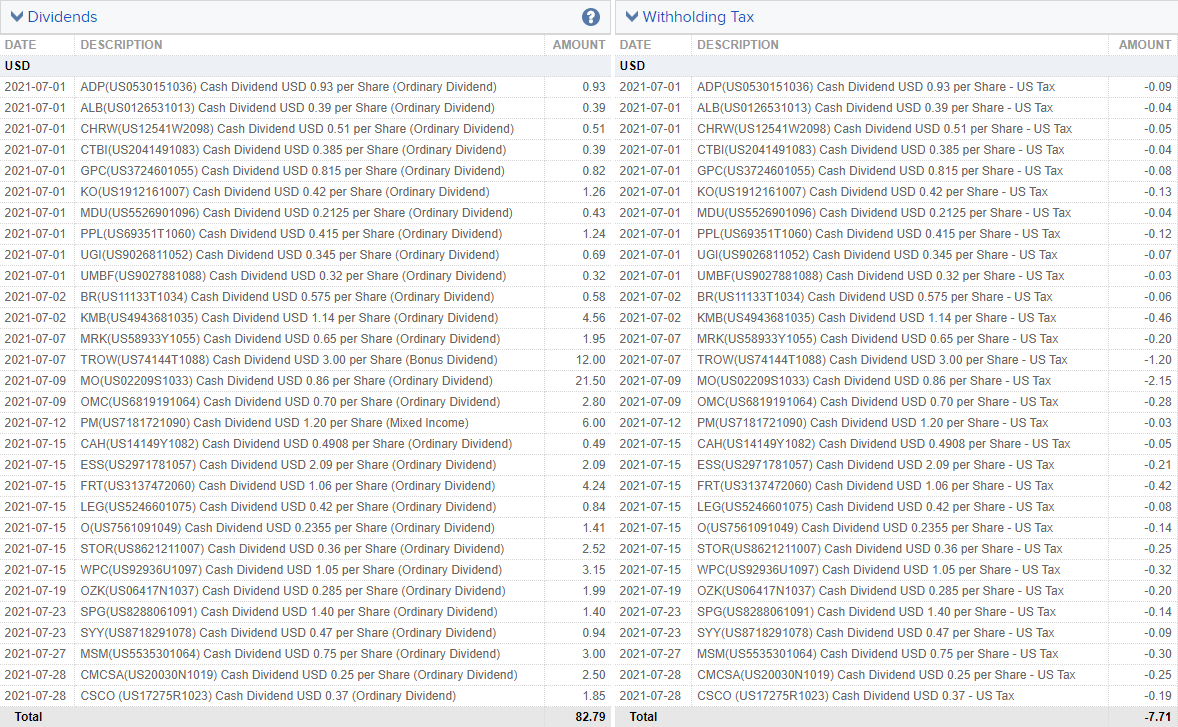Select the KO Ordinary Dividend description
The height and width of the screenshot is (727, 1178).
(285, 192)
